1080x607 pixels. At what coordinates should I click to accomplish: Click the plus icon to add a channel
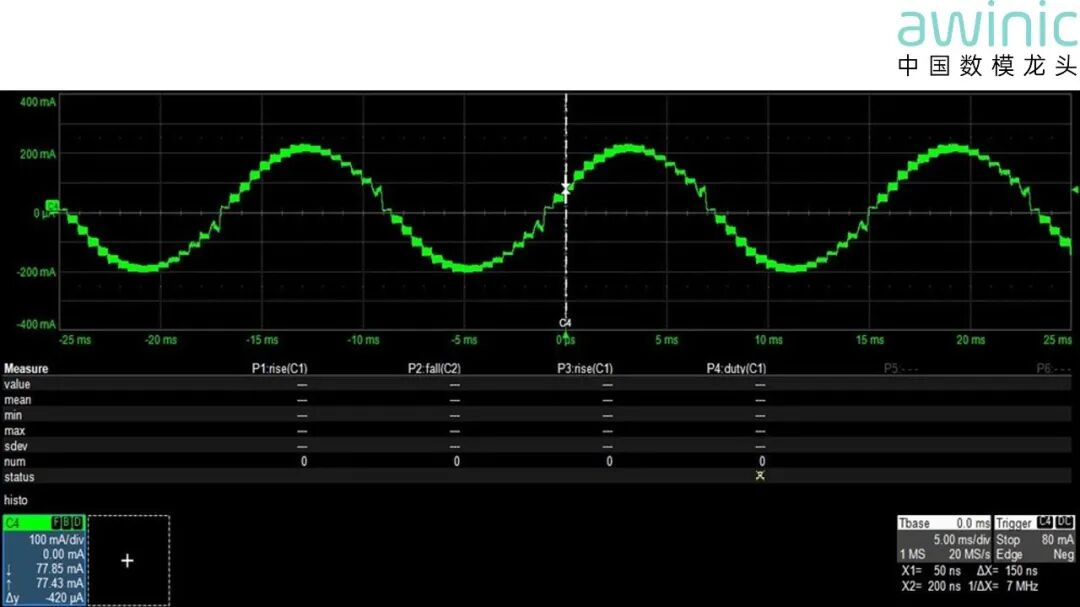(x=127, y=561)
